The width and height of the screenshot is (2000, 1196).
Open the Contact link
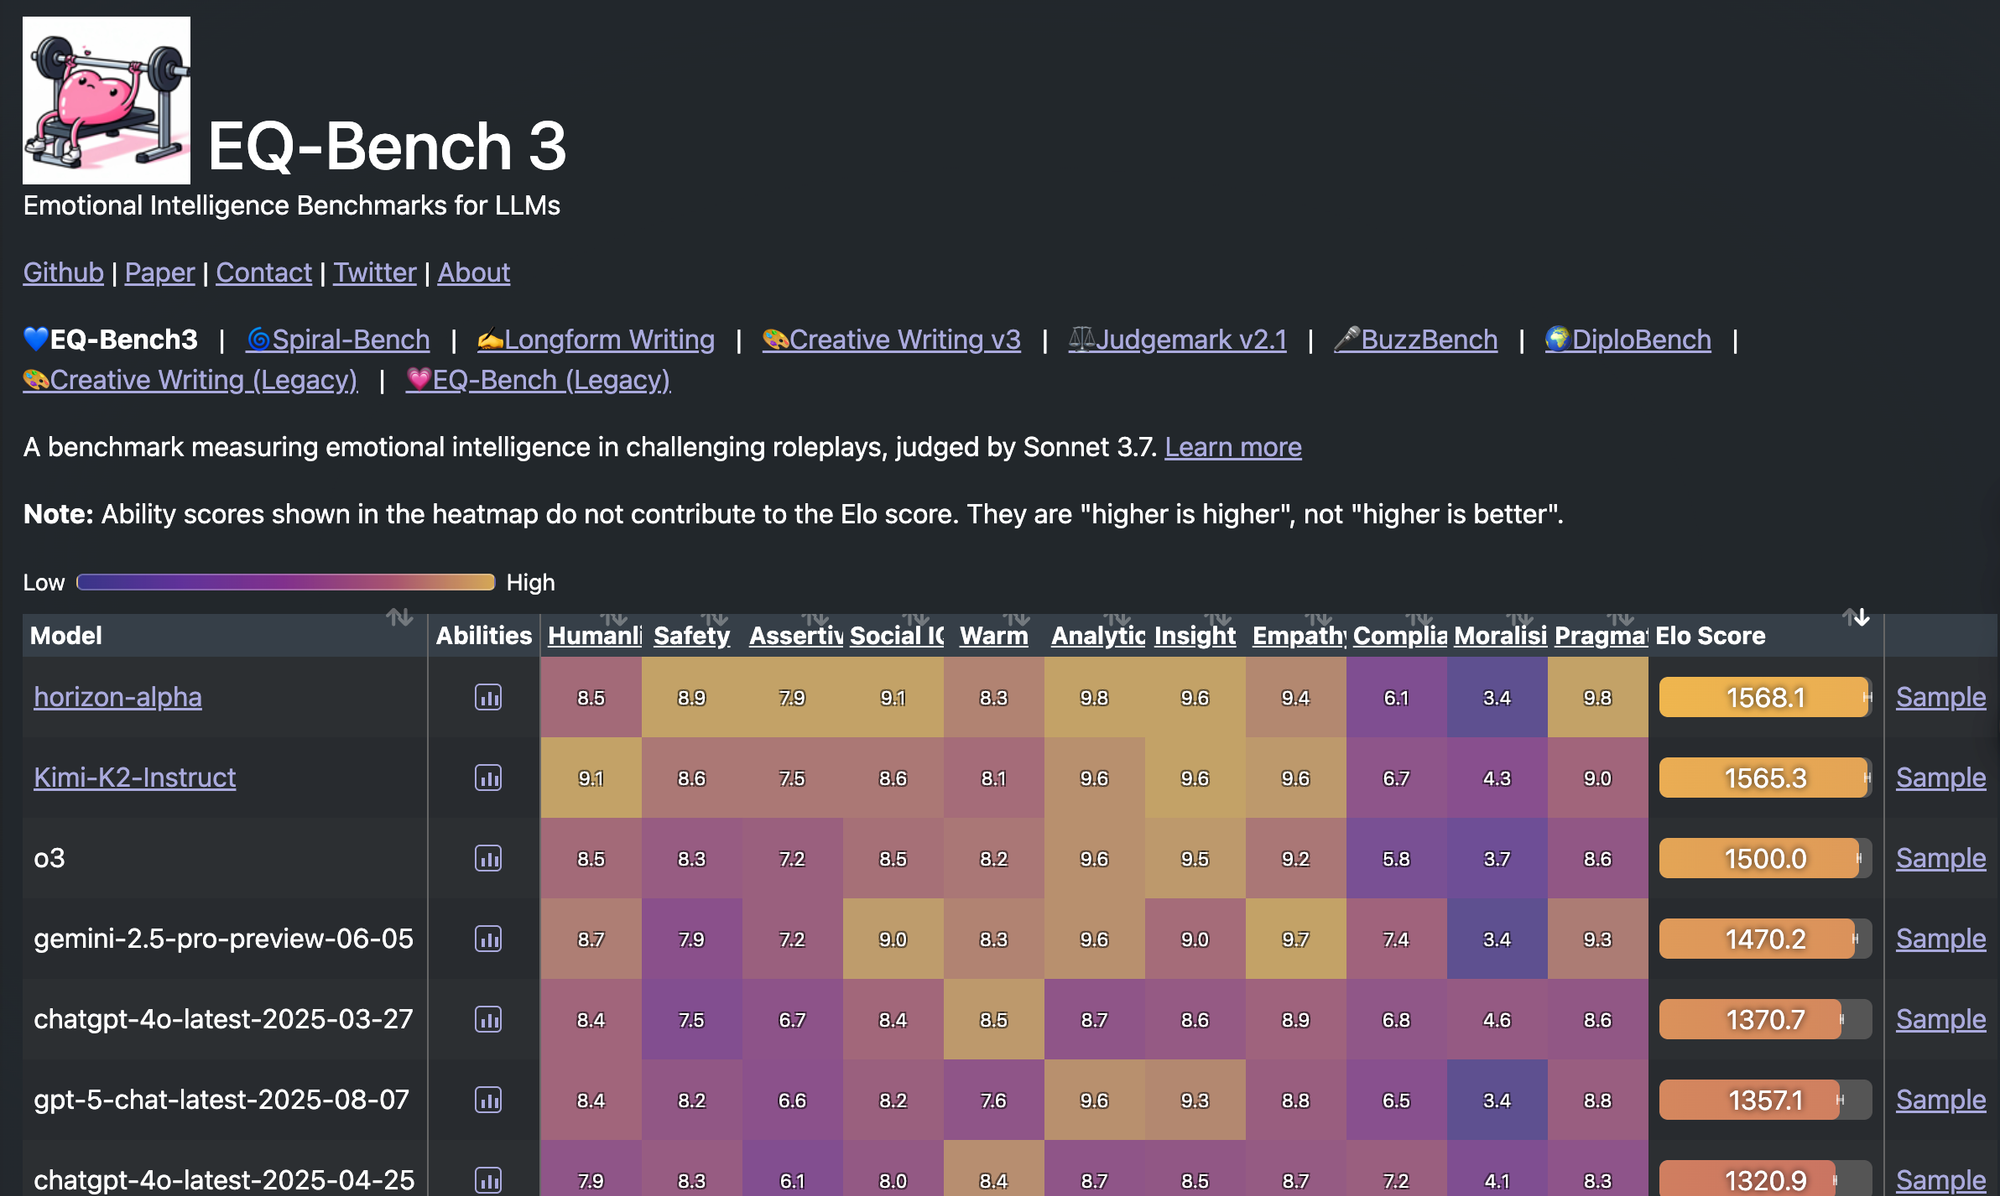click(x=264, y=273)
